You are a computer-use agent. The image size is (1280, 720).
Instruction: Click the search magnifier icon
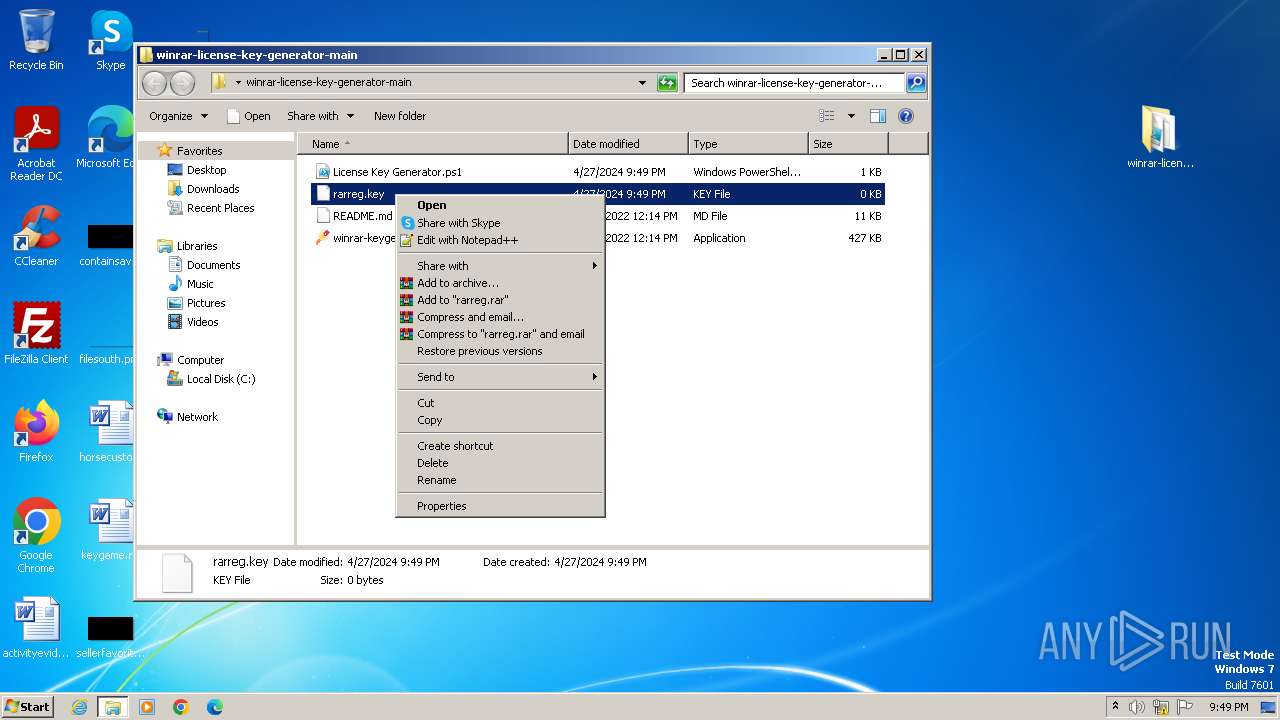click(915, 83)
